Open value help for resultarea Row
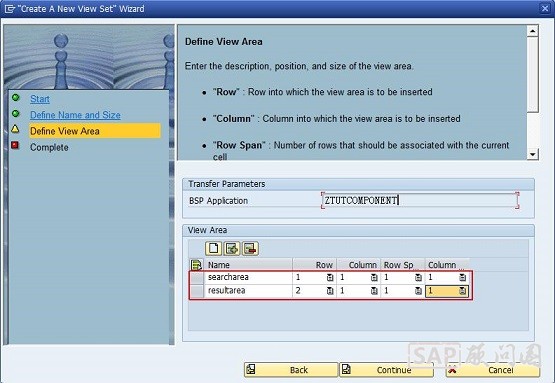This screenshot has height=383, width=555. pyautogui.click(x=330, y=291)
